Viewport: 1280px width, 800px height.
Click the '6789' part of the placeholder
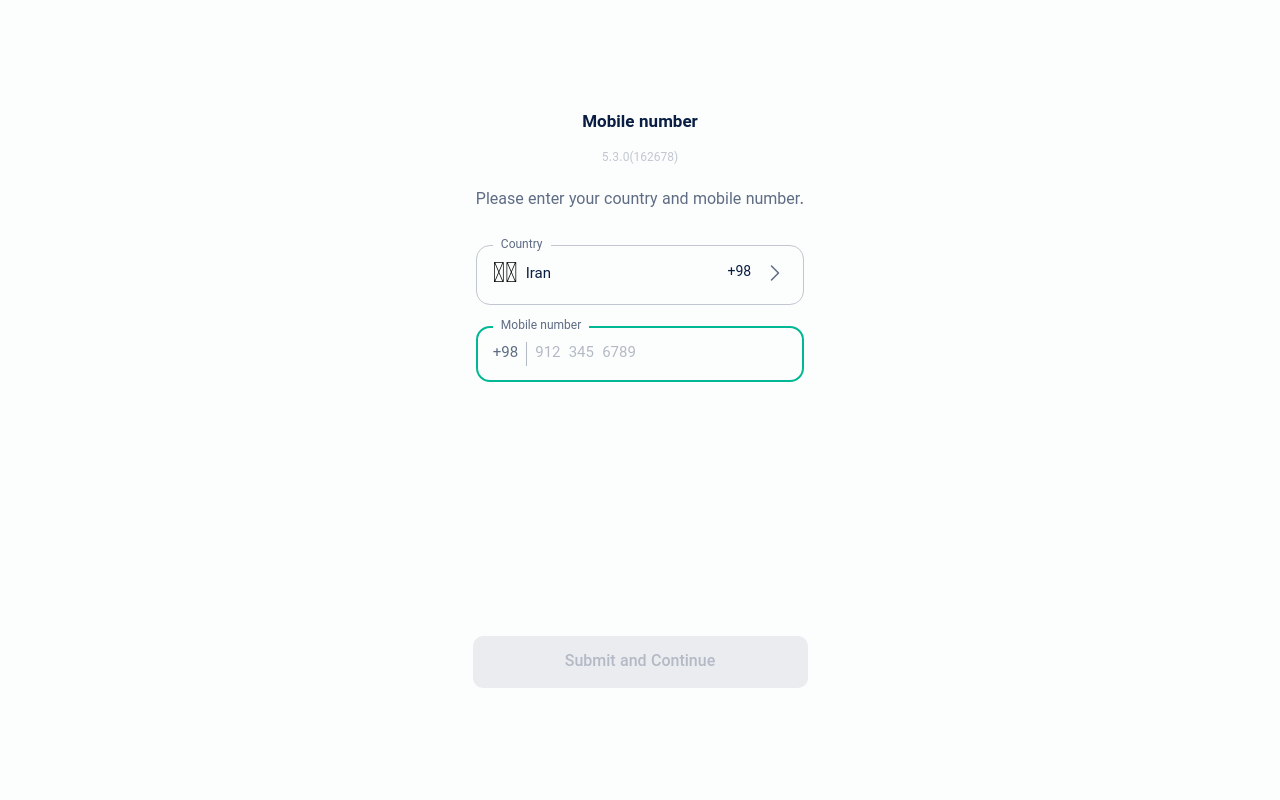pyautogui.click(x=619, y=352)
